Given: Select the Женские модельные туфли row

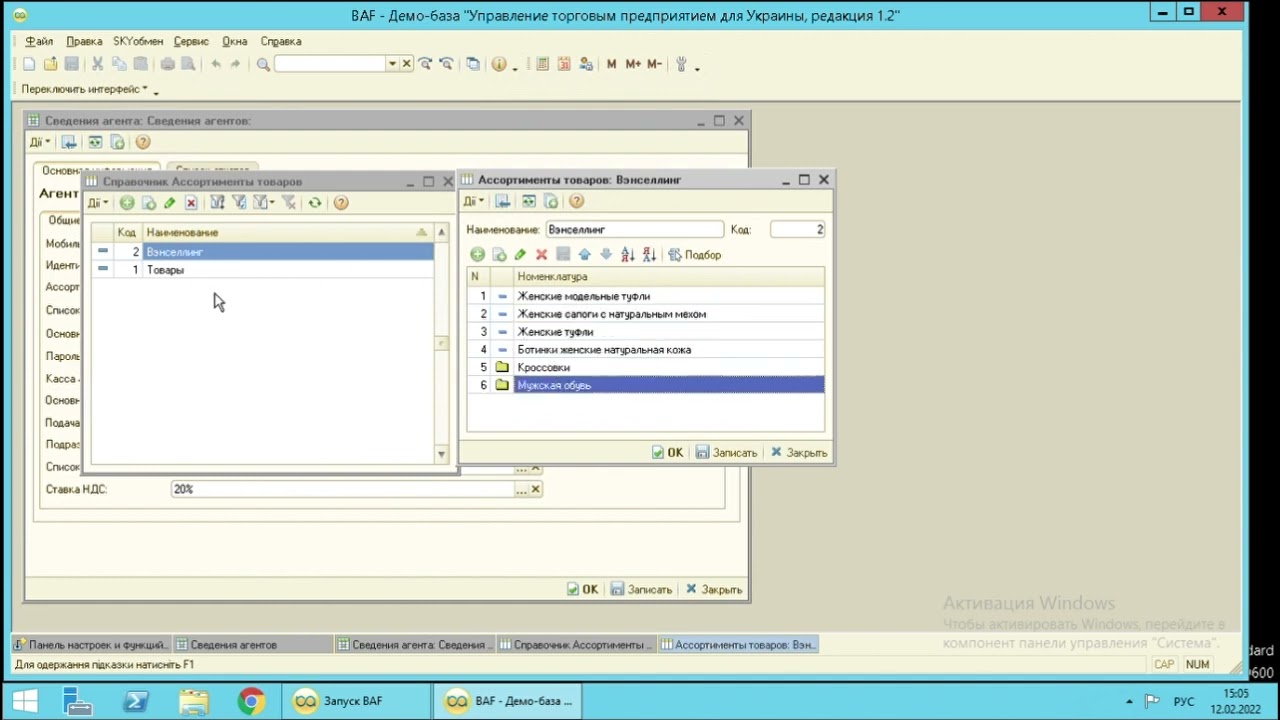Looking at the screenshot, I should 646,296.
